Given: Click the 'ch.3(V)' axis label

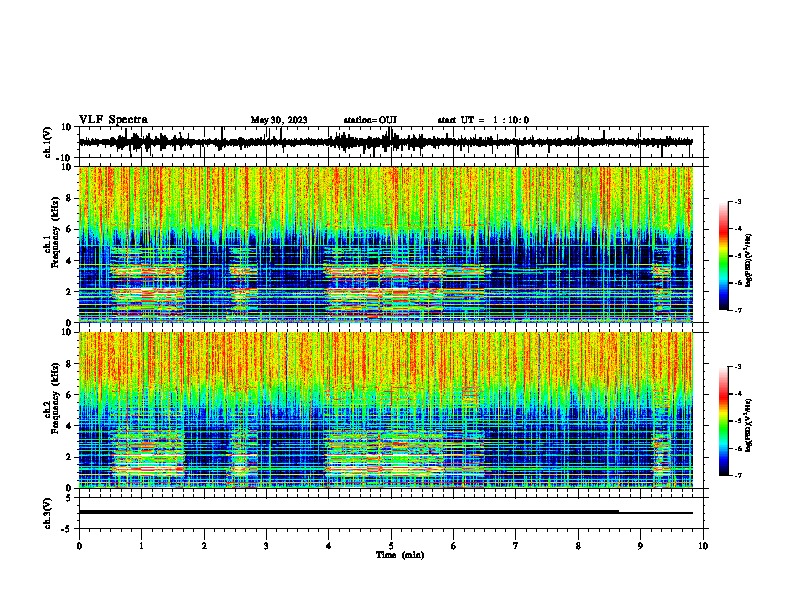Looking at the screenshot, I should click(x=48, y=513).
